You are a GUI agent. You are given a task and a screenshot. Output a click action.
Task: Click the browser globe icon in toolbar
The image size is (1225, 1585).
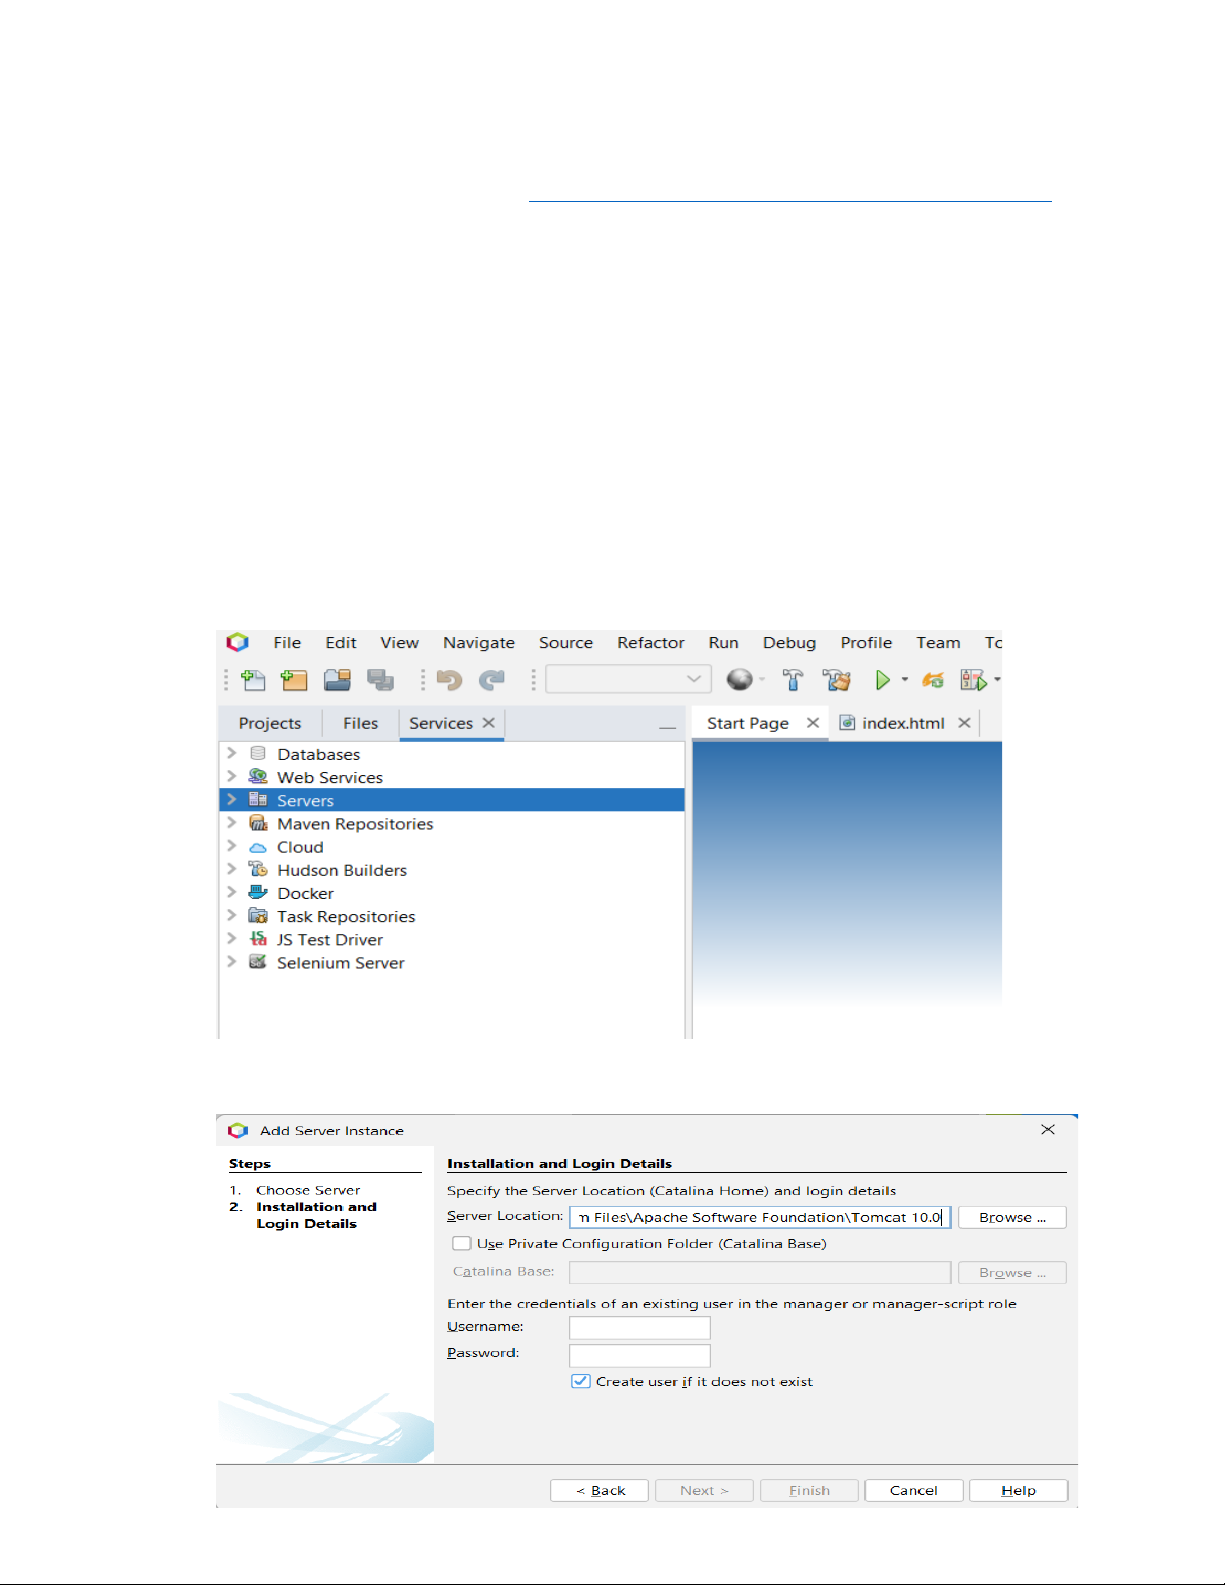(x=739, y=680)
